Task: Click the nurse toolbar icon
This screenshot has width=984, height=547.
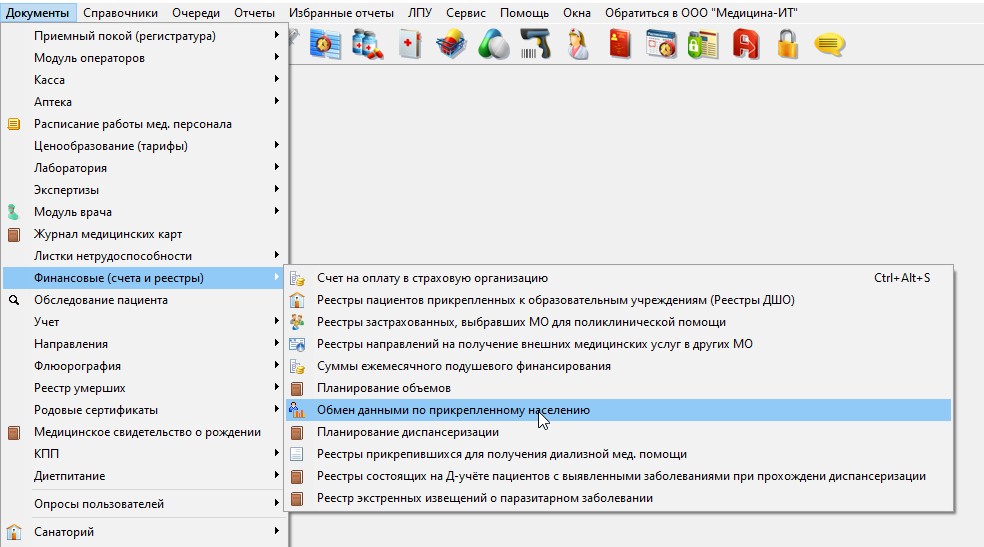Action: point(578,45)
